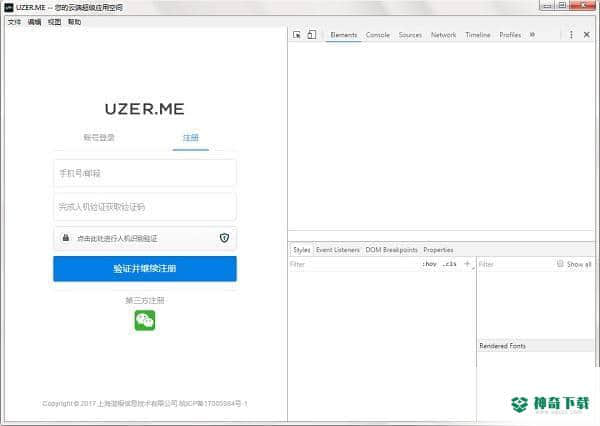Switch to the account login tab
The width and height of the screenshot is (600, 426).
pyautogui.click(x=99, y=137)
